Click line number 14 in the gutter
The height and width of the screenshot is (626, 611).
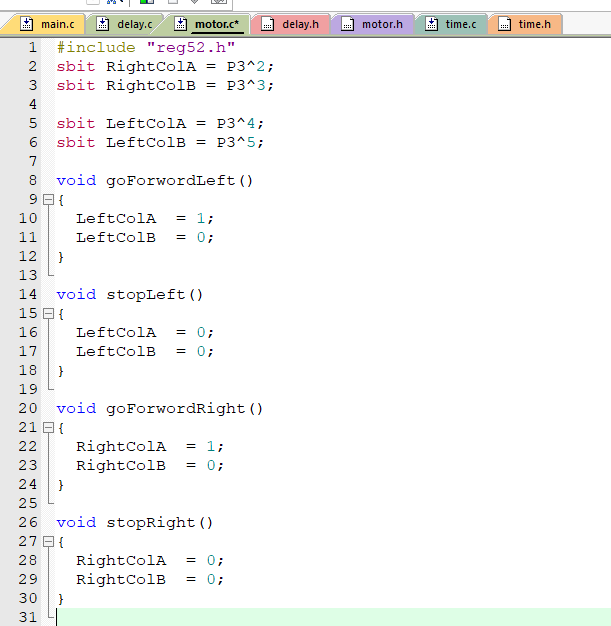(28, 295)
